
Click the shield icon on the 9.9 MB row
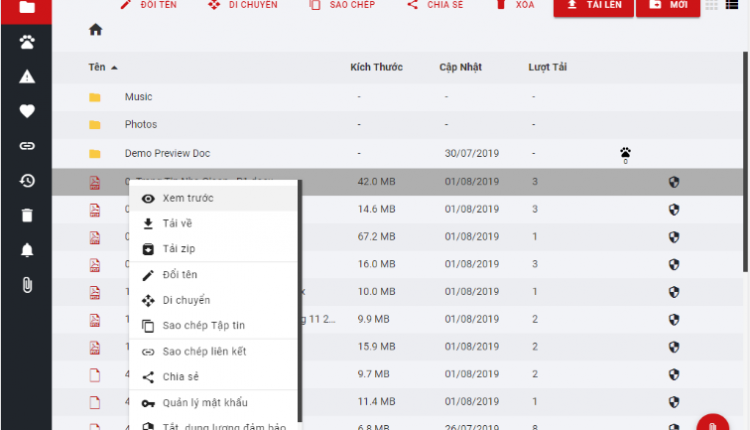pyautogui.click(x=674, y=320)
